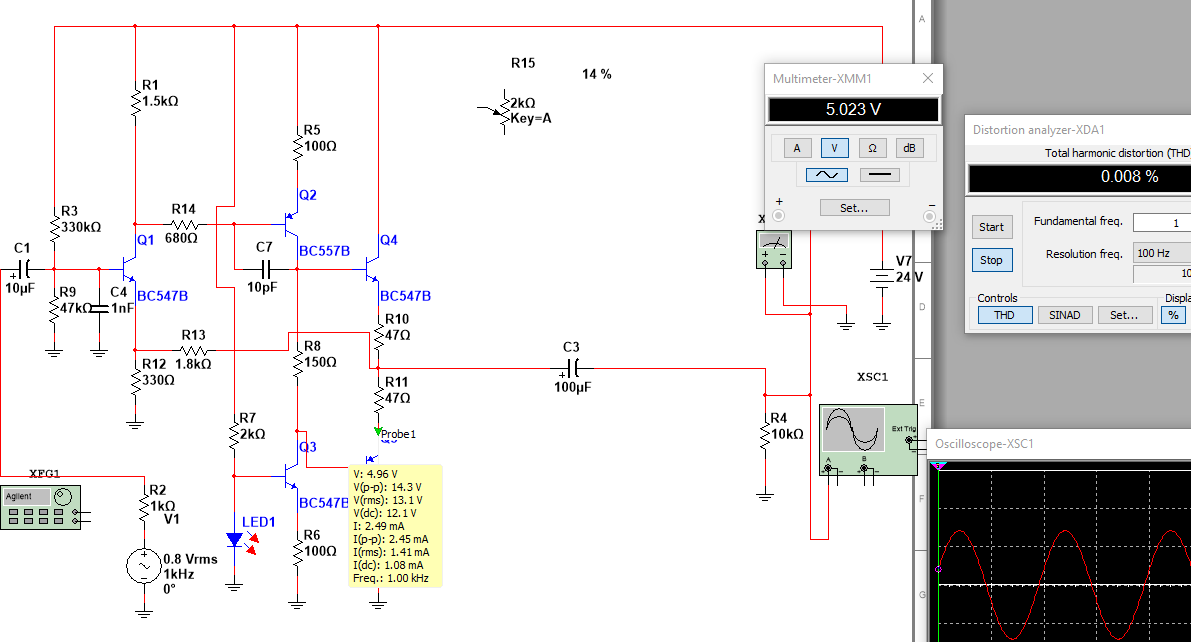
Task: Select resistor R4 10kΩ symbol
Action: click(765, 435)
